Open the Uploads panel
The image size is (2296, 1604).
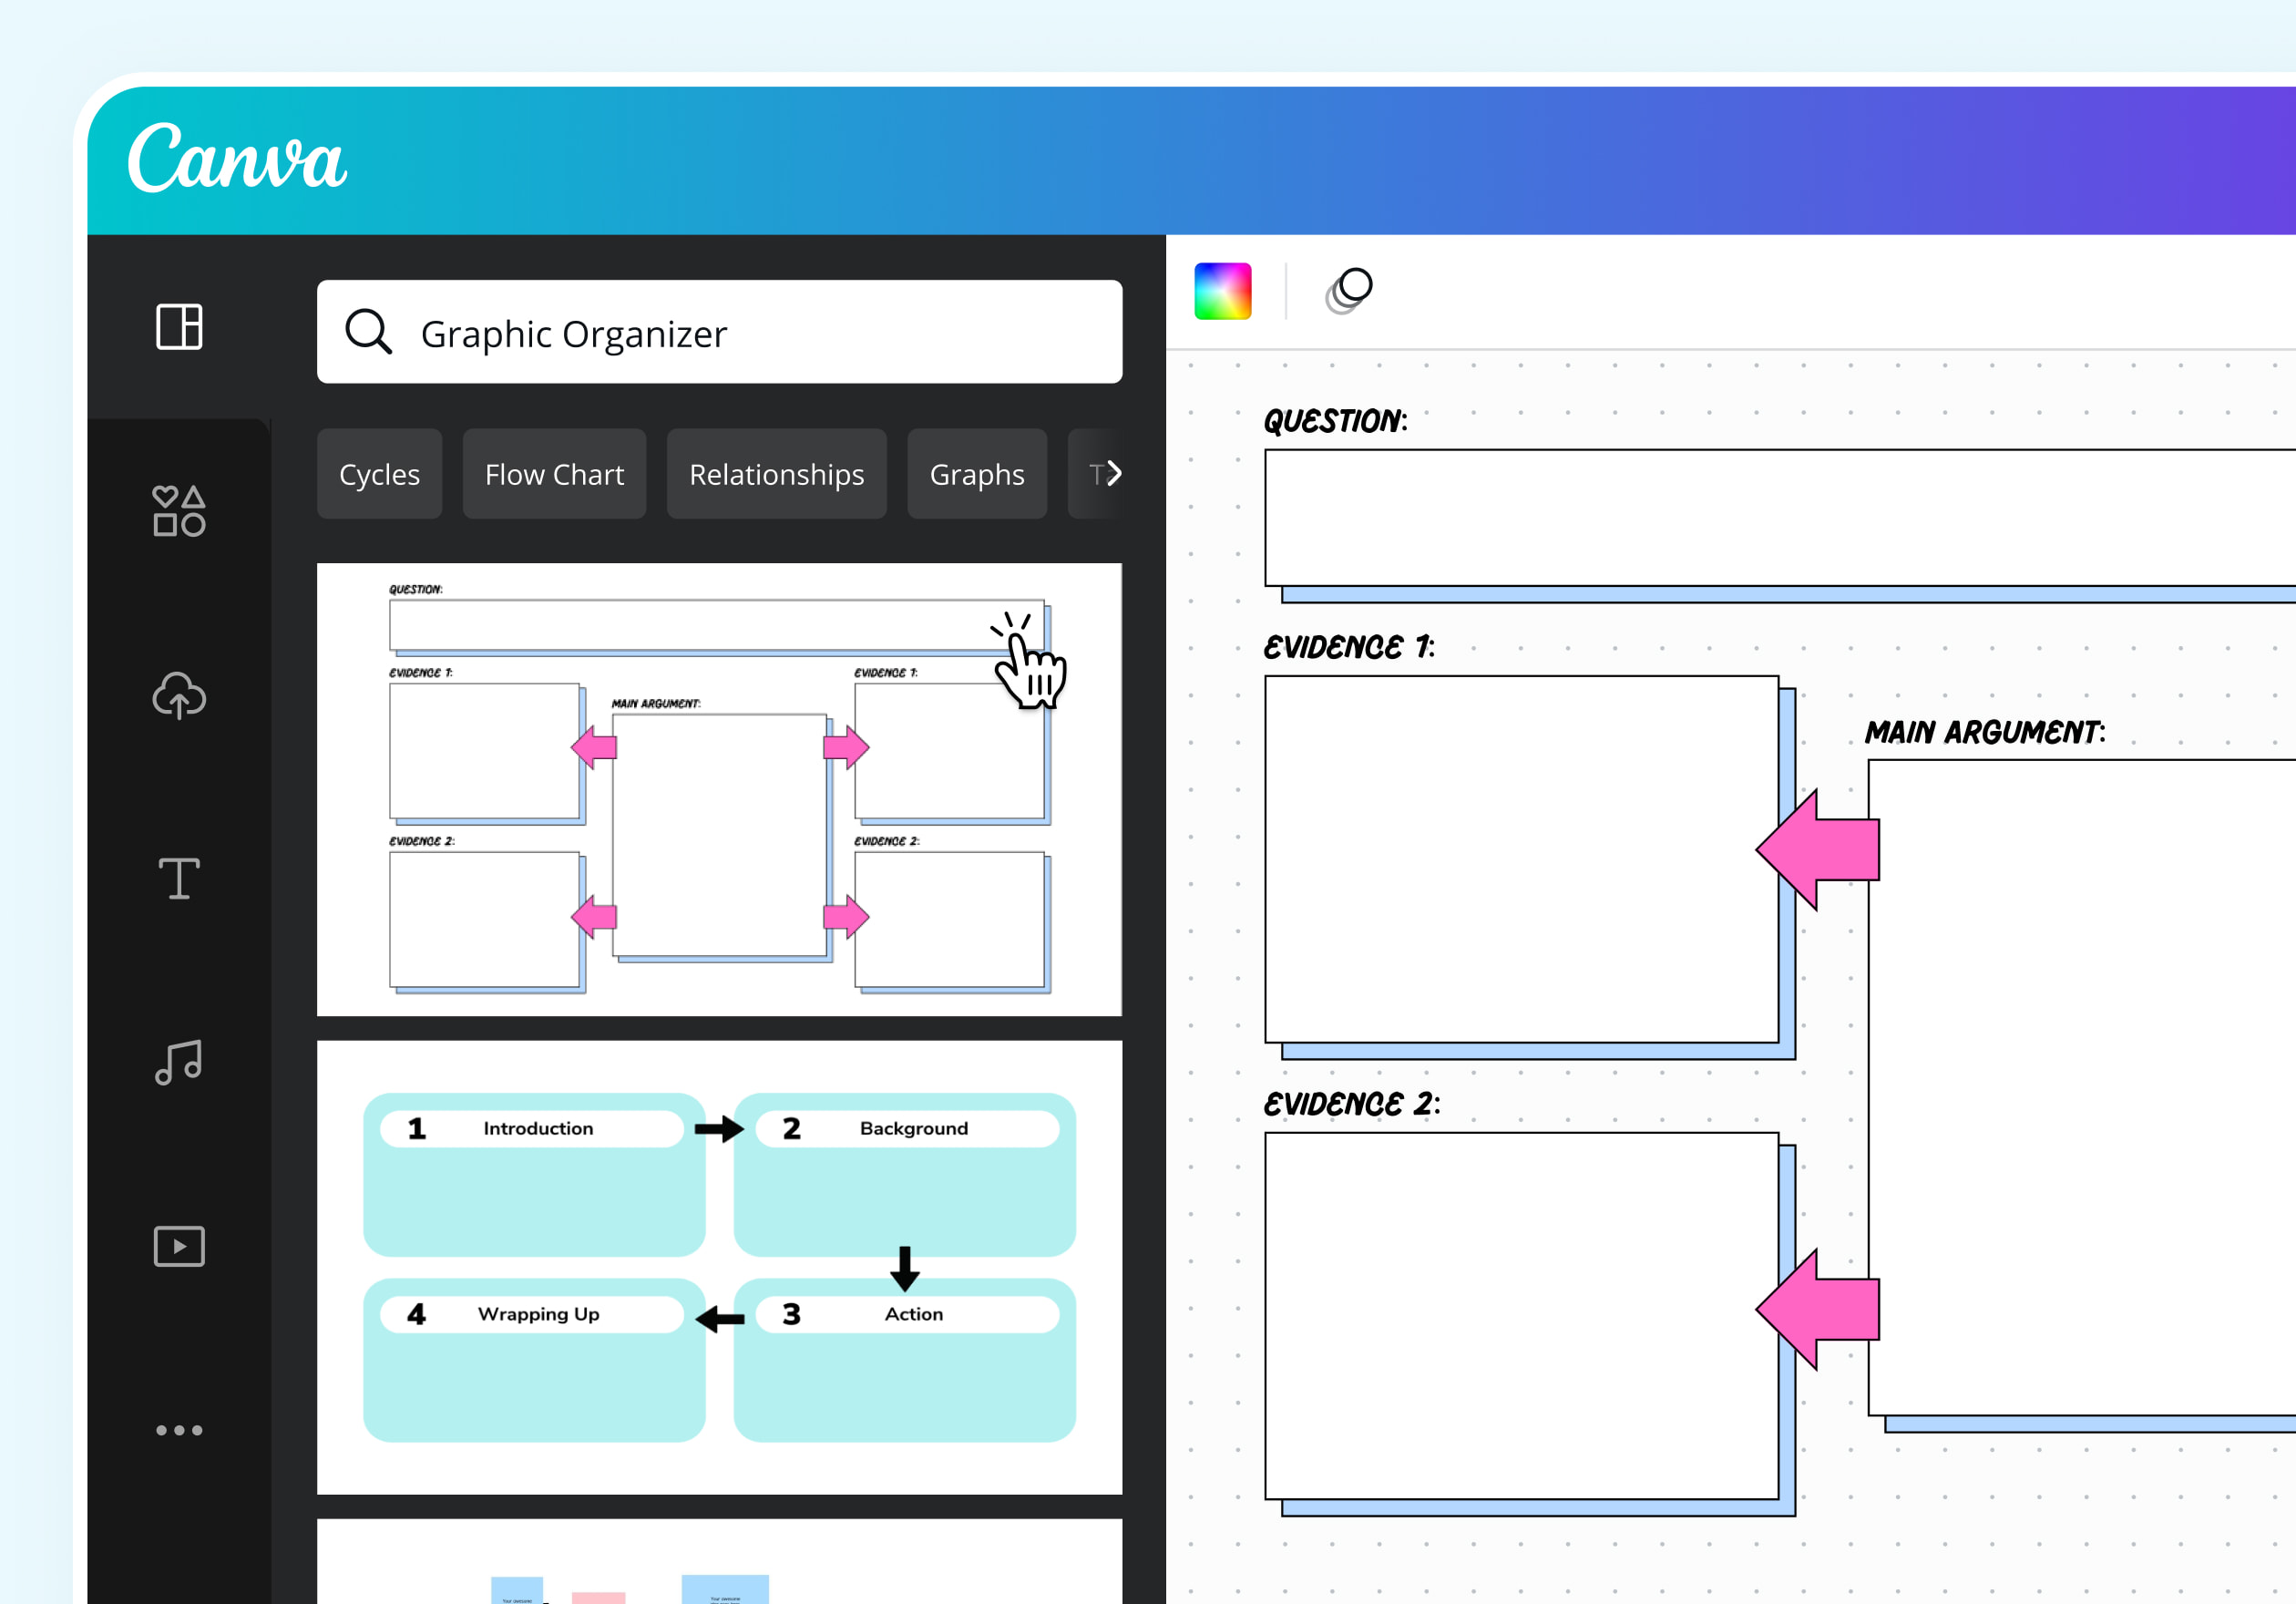[179, 697]
